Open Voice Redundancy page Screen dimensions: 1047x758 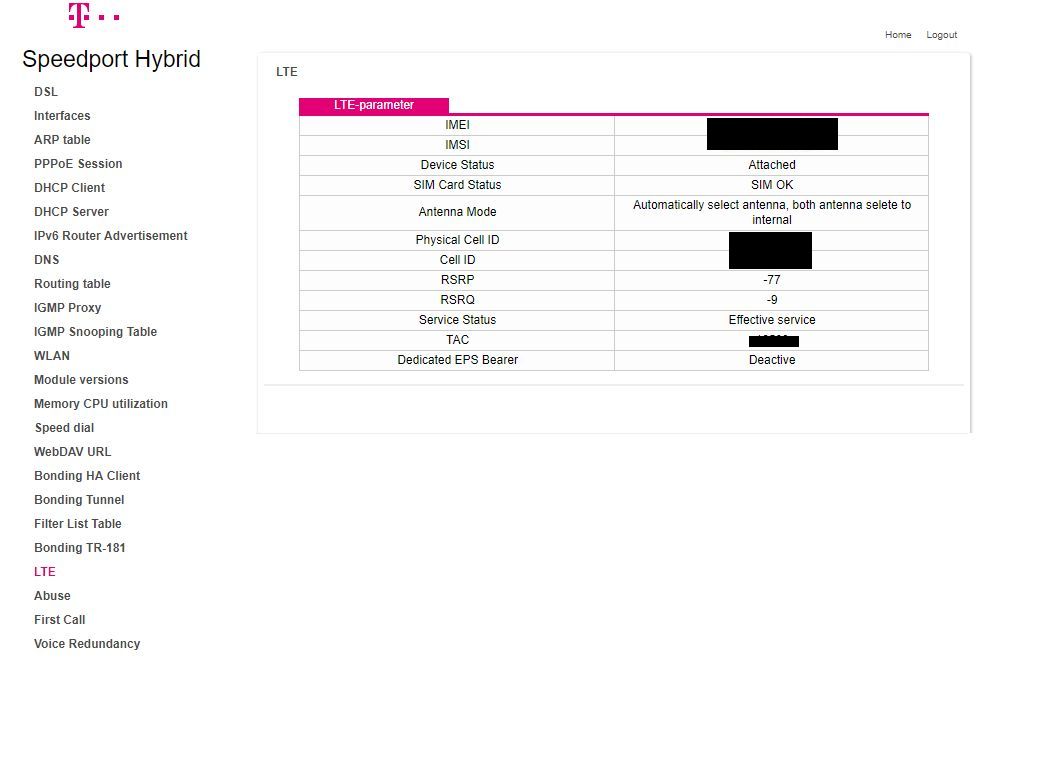[x=87, y=644]
